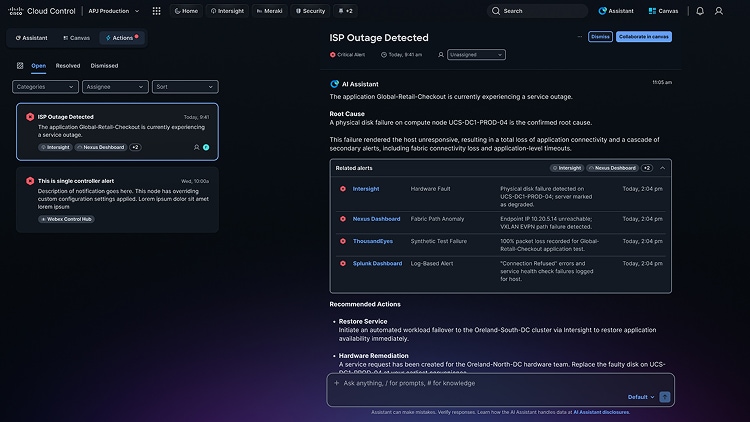The width and height of the screenshot is (750, 422).
Task: Click the critical icon on single controller alert
Action: point(30,181)
